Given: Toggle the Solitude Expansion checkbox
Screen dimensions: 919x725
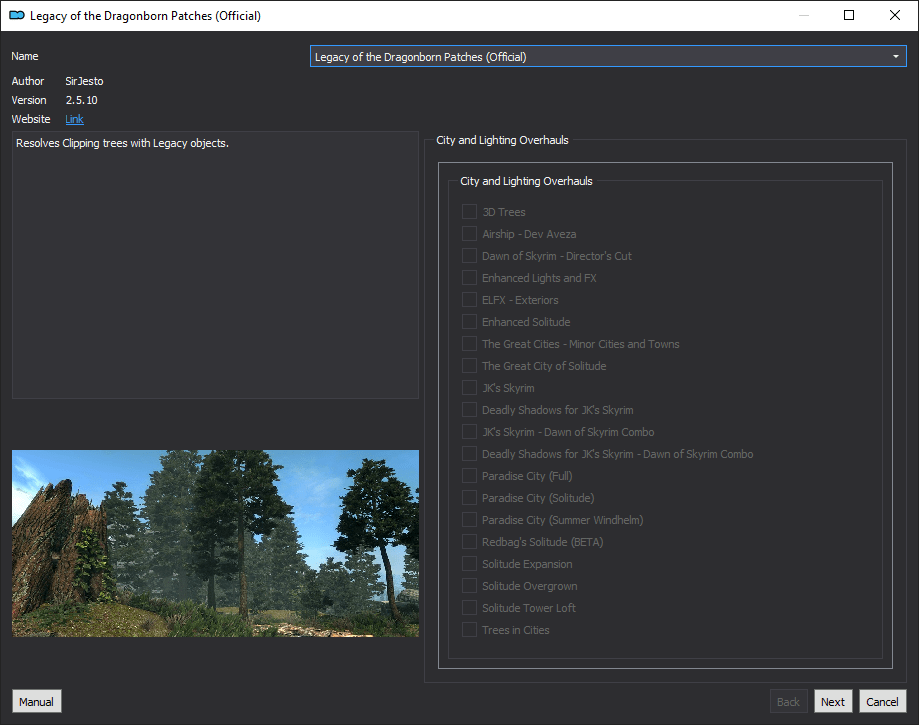Looking at the screenshot, I should 469,563.
